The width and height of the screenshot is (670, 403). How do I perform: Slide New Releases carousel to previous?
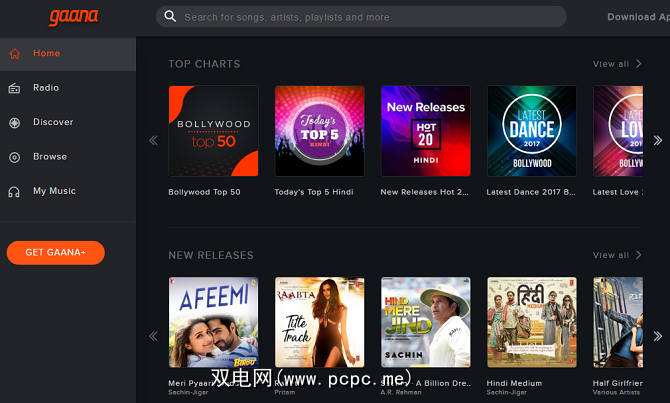[153, 336]
